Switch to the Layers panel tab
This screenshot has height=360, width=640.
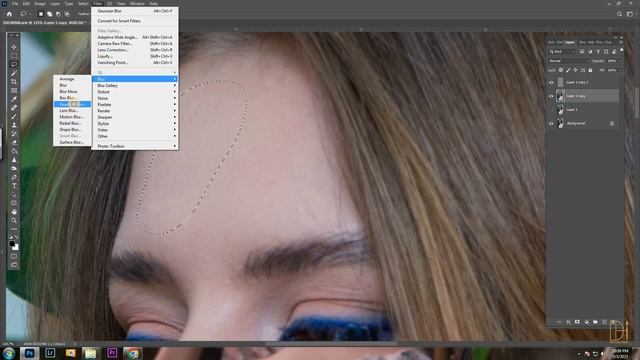pyautogui.click(x=570, y=42)
